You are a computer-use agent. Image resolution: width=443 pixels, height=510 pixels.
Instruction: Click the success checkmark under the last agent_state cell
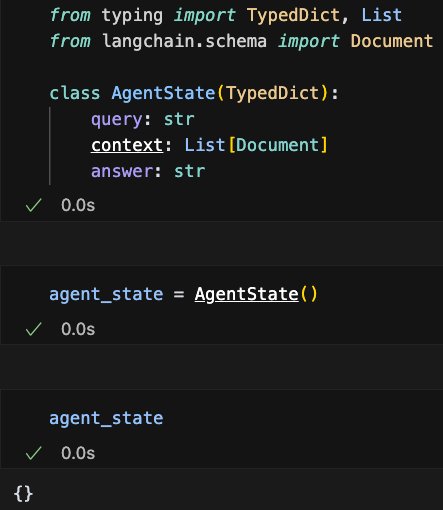click(x=33, y=453)
